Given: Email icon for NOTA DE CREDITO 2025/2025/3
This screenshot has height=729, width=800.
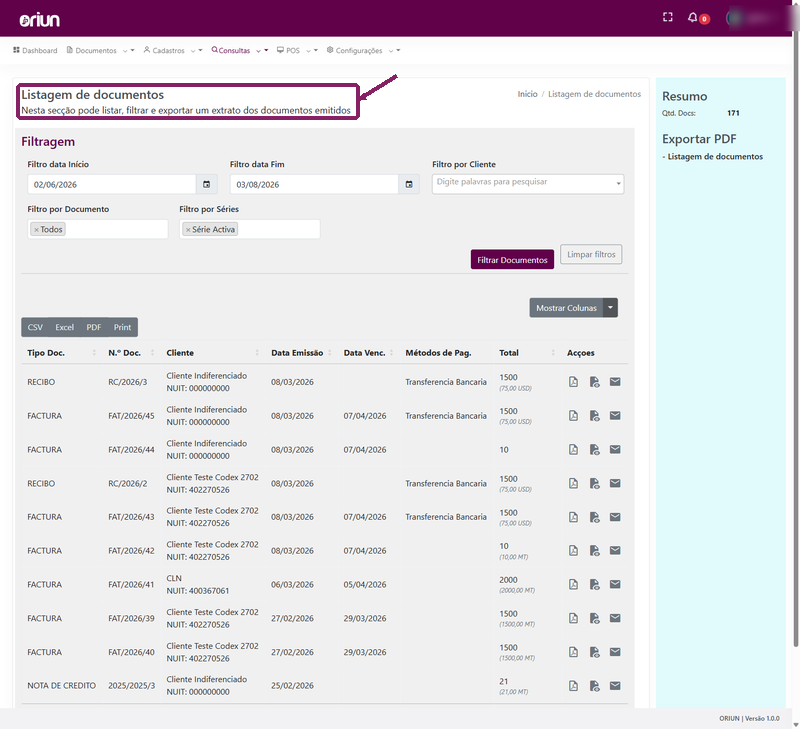Looking at the screenshot, I should point(615,686).
